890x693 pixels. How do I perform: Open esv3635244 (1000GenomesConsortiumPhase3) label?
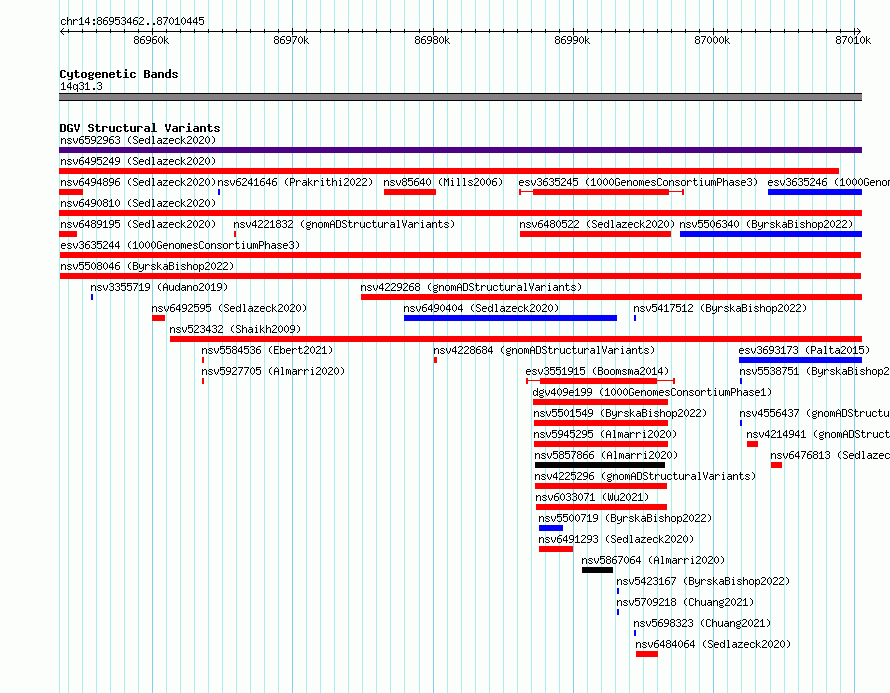point(180,245)
